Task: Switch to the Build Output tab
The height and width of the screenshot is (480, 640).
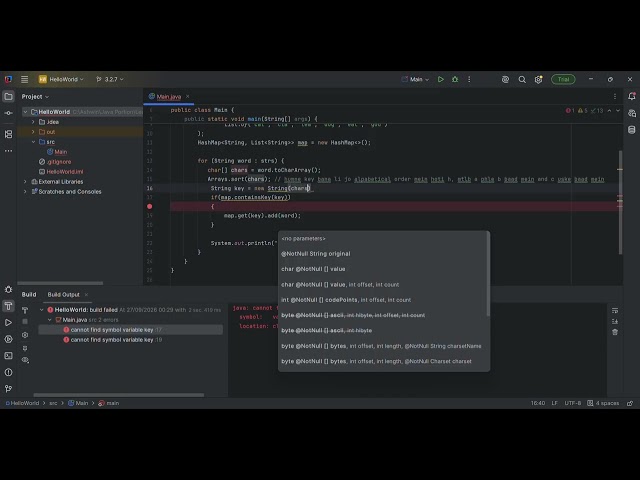Action: tap(64, 294)
